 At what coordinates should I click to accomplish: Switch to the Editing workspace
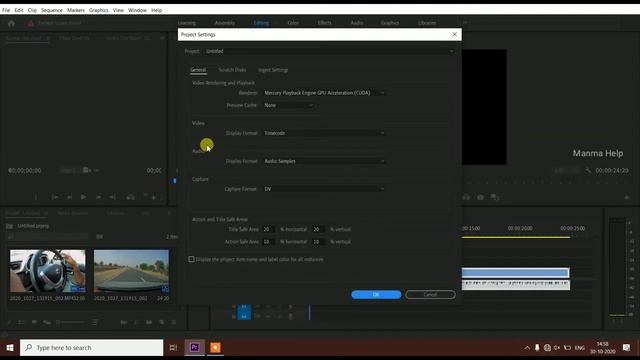[261, 23]
